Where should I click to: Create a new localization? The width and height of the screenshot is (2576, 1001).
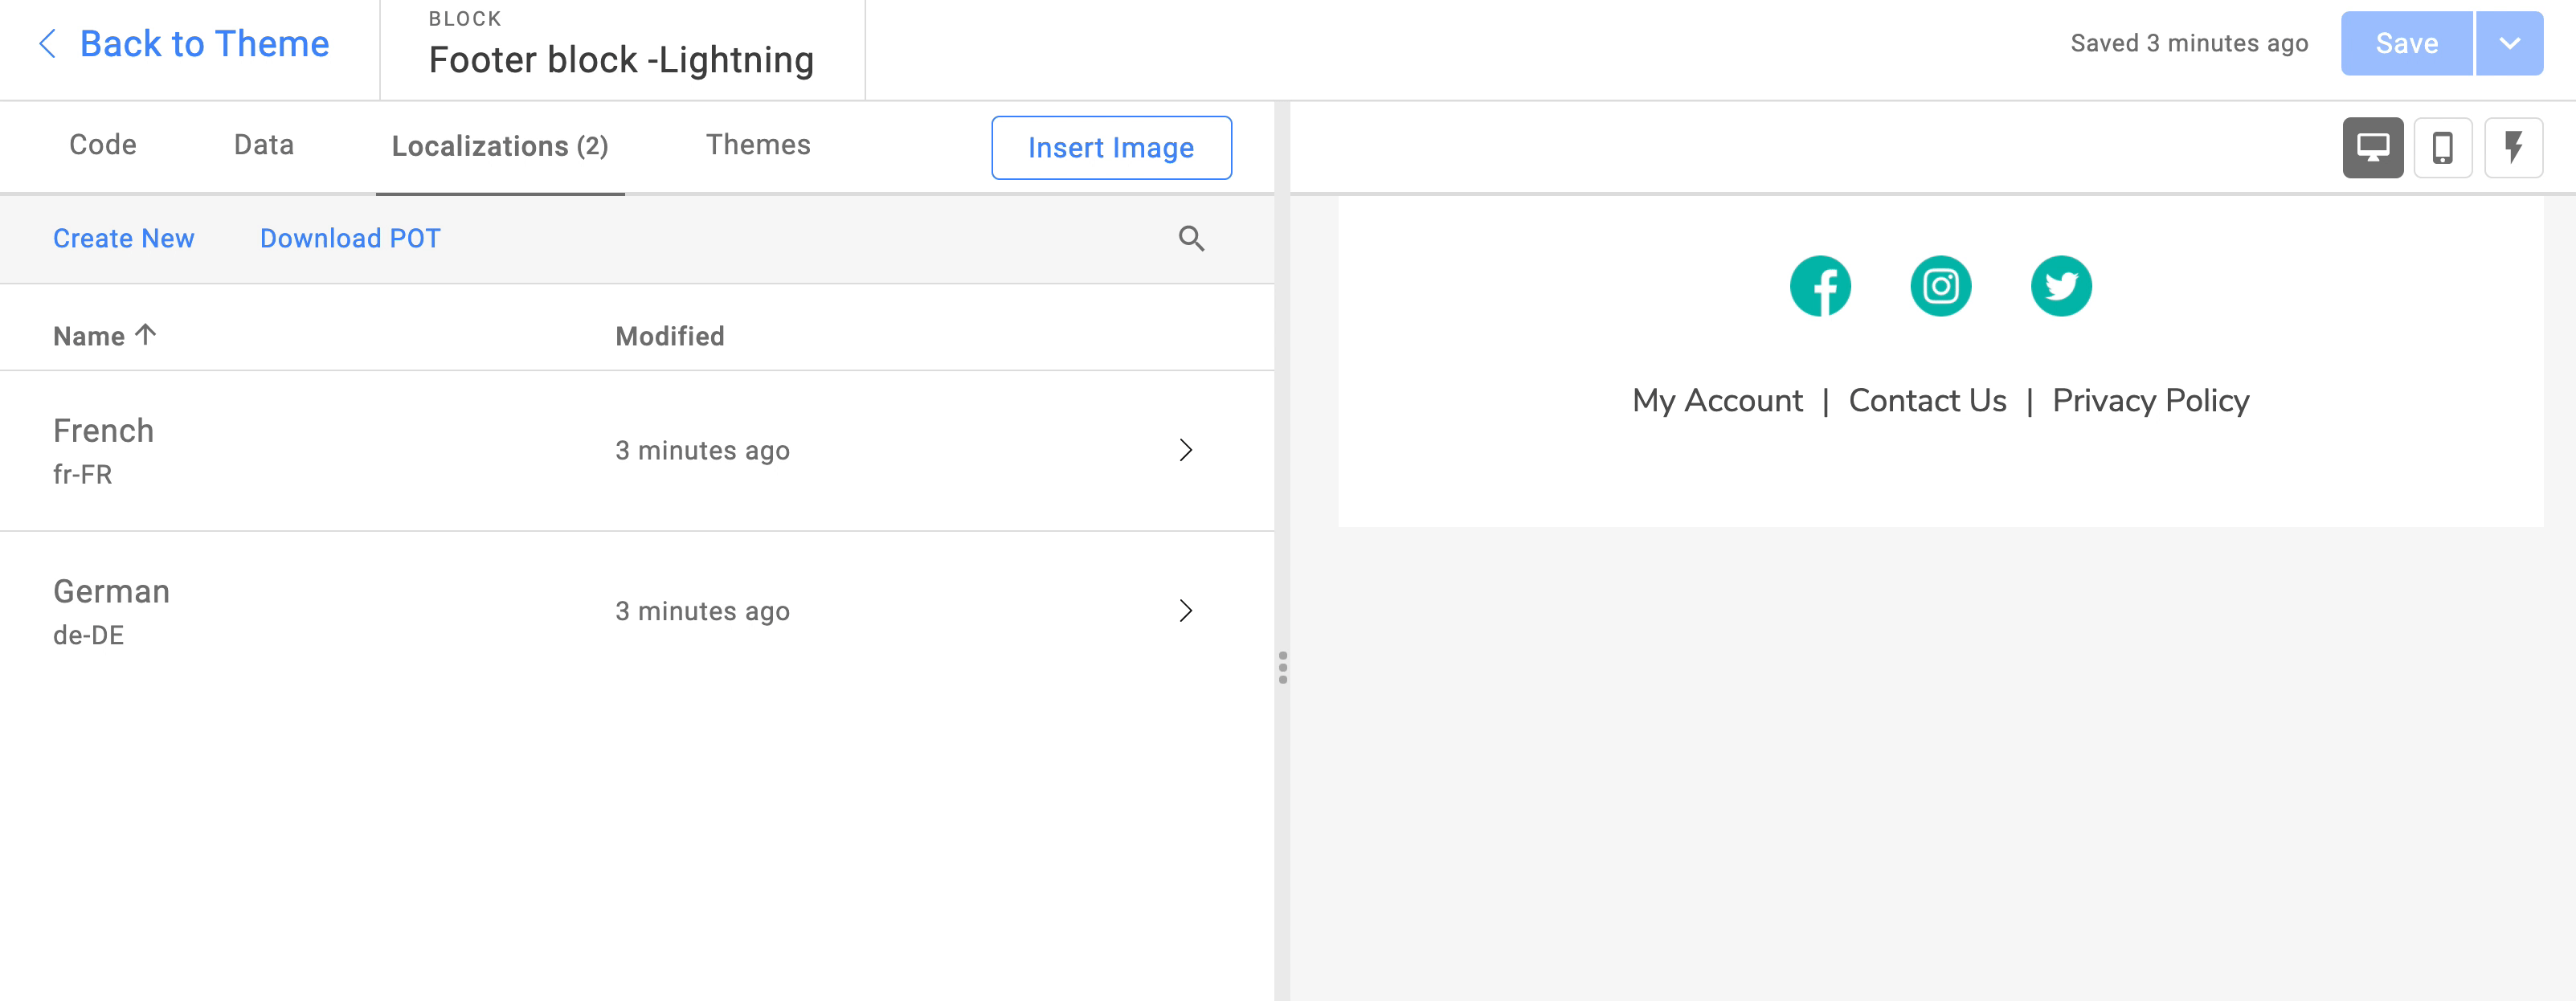[124, 238]
